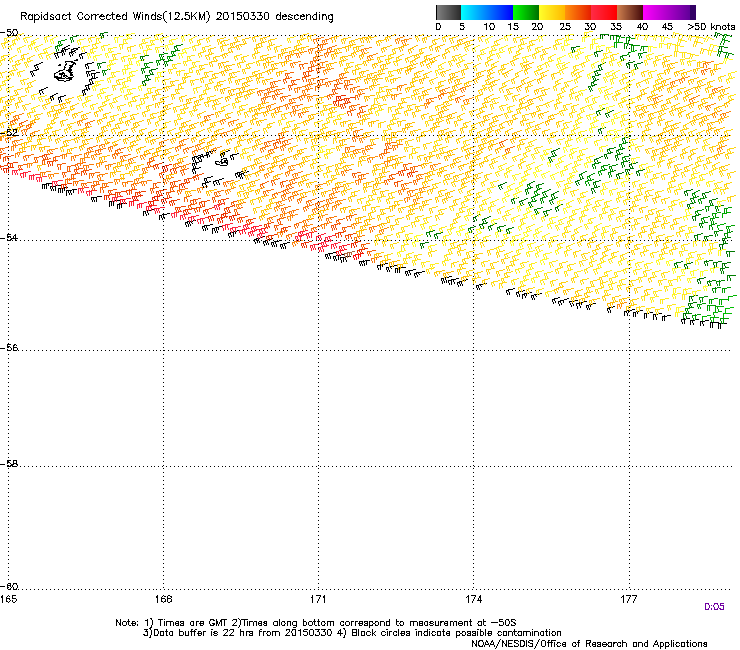Click the gray 0–5 knots legend swatch
Viewport: 740px width, 650px height.
click(x=448, y=12)
